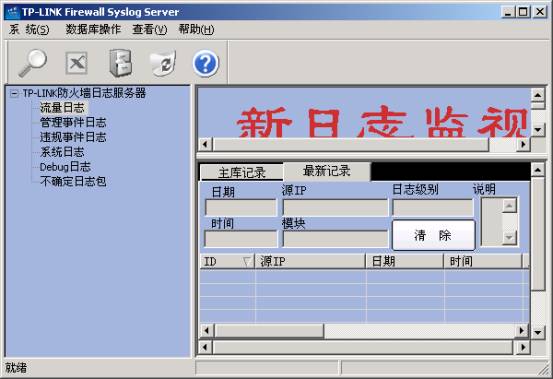Collapse the TP-LINK防火墙日志服务器 tree node
Viewport: 553px width, 379px height.
pyautogui.click(x=14, y=93)
